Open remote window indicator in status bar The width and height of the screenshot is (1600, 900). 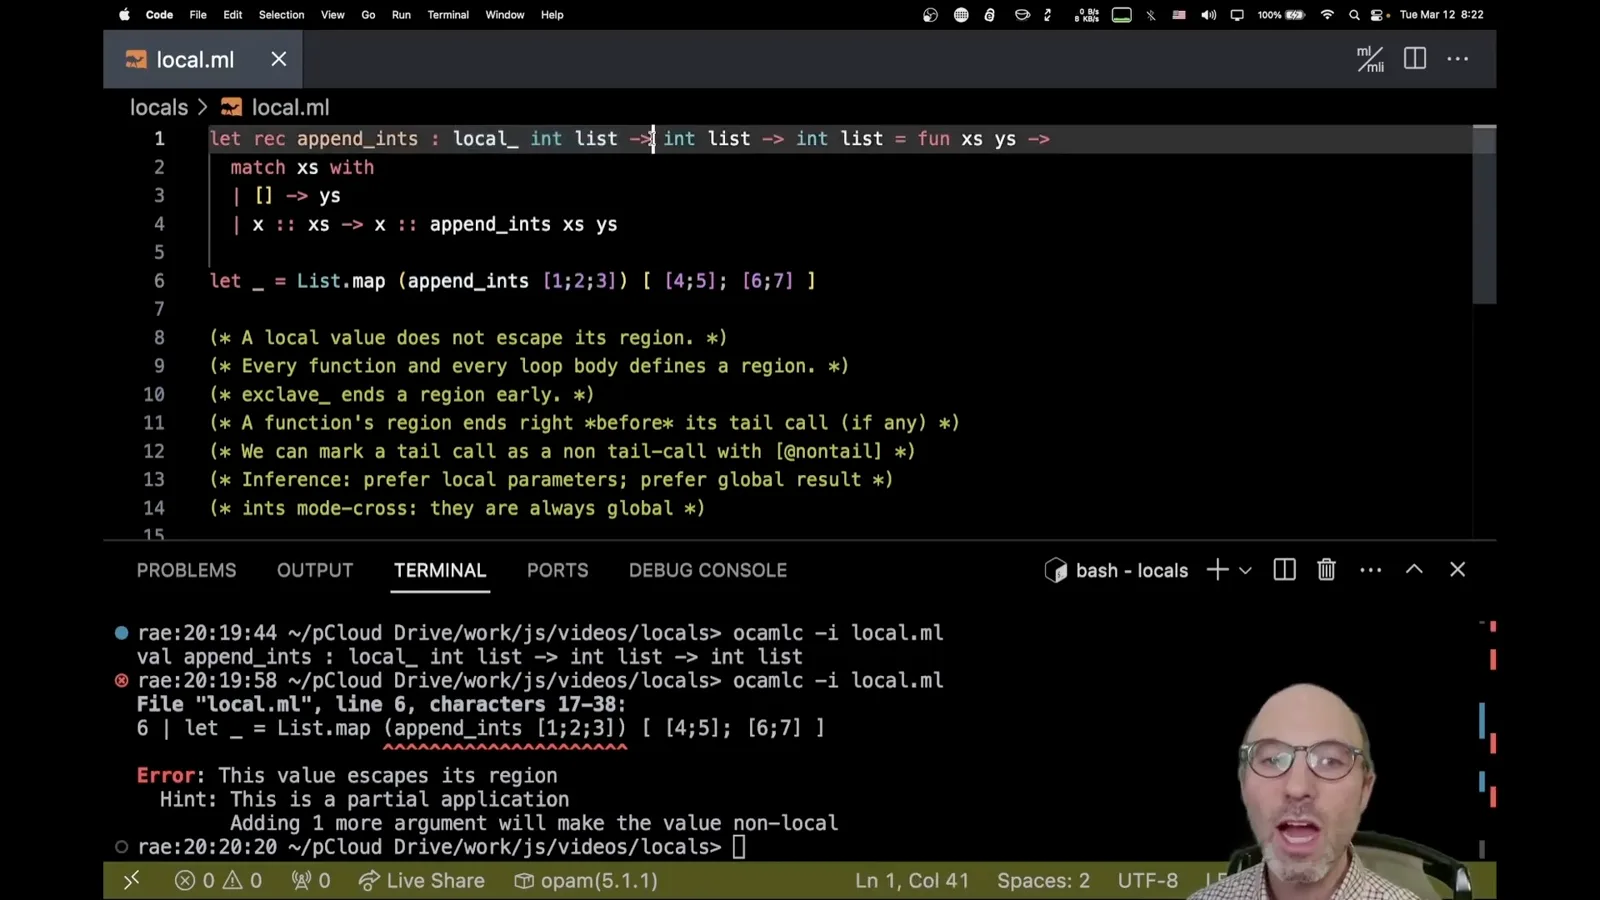pos(131,881)
